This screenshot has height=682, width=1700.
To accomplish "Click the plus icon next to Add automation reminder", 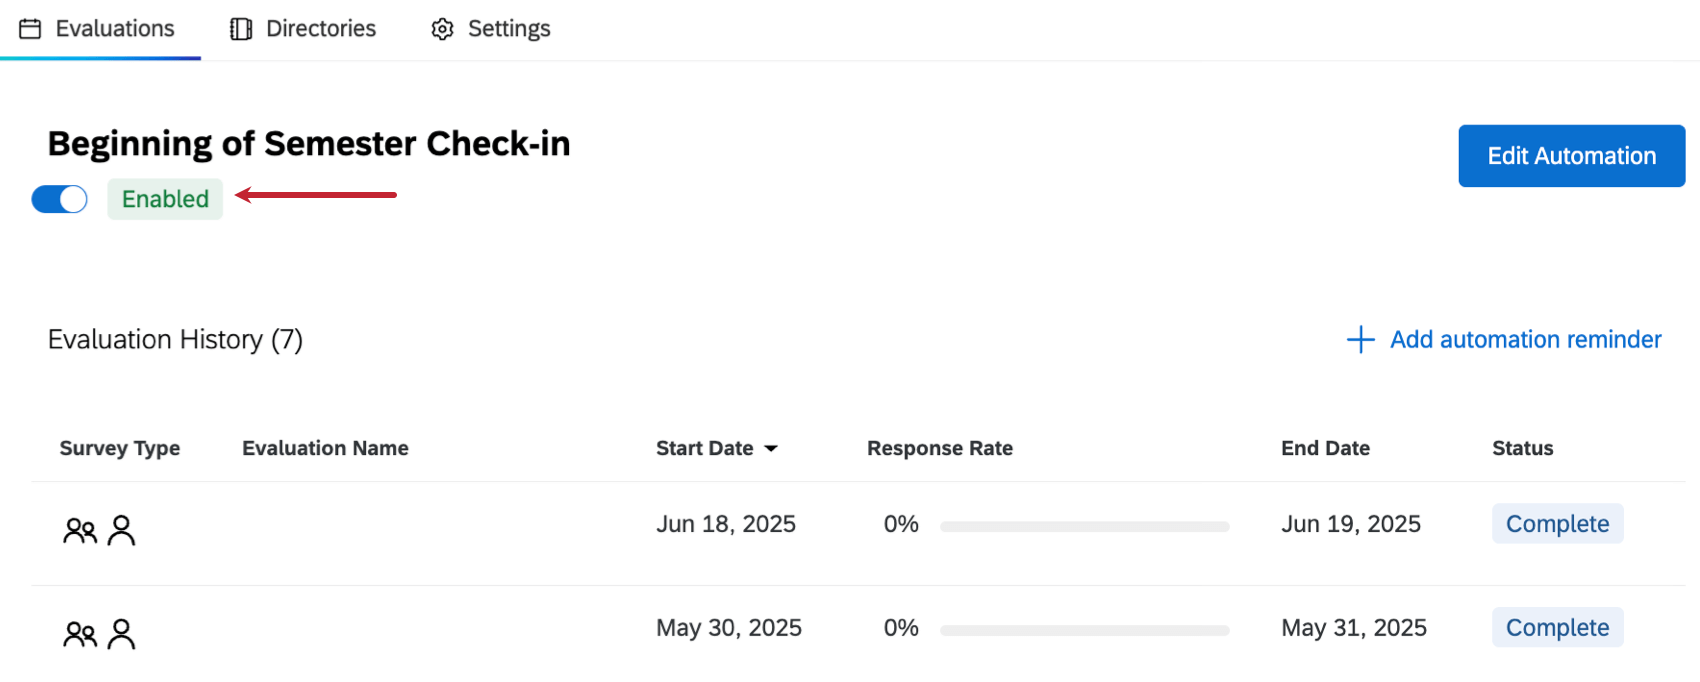I will 1360,340.
